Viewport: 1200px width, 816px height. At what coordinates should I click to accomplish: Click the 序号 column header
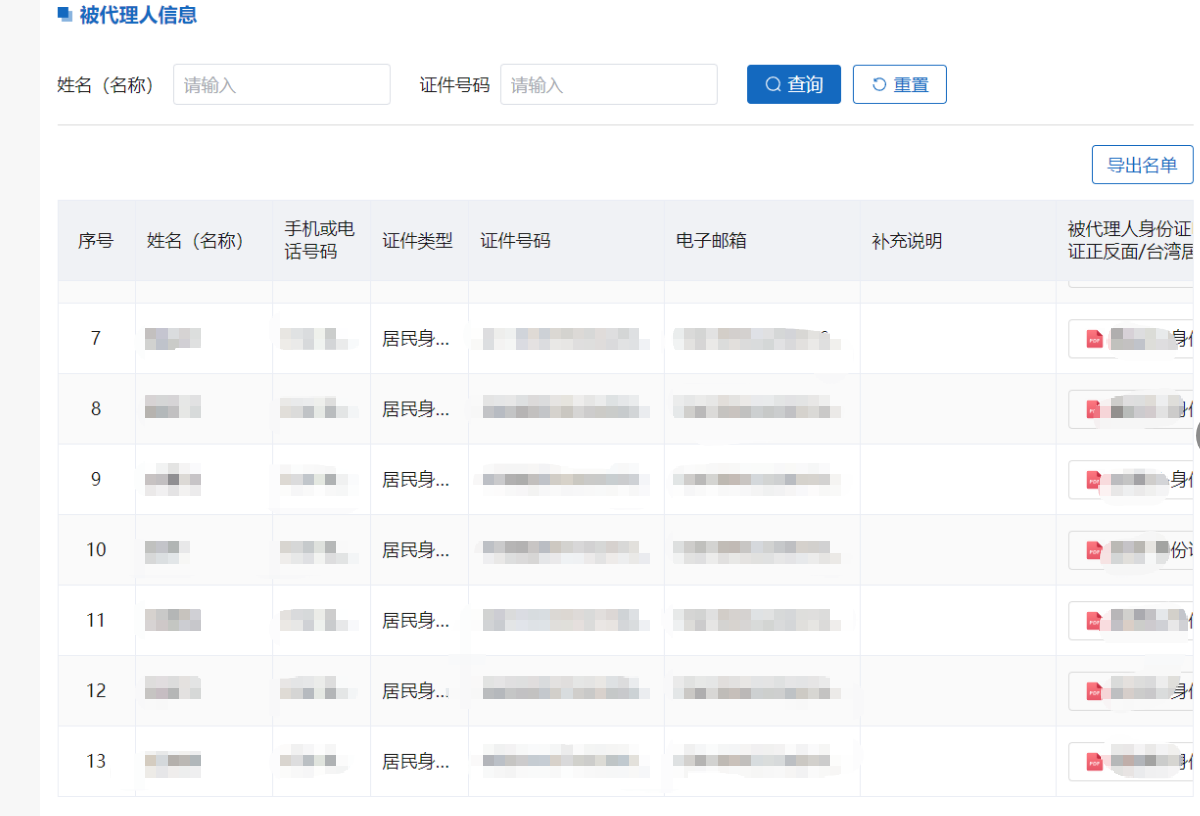96,241
